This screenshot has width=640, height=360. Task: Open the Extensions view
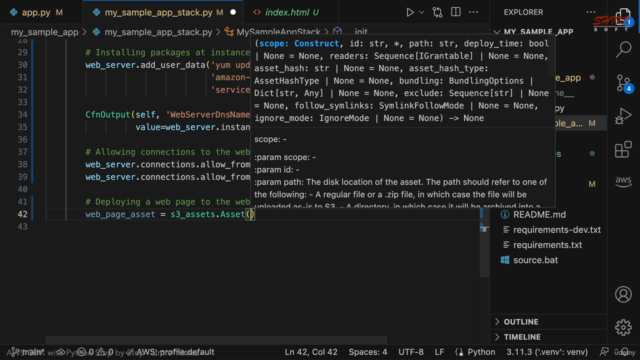pos(623,149)
